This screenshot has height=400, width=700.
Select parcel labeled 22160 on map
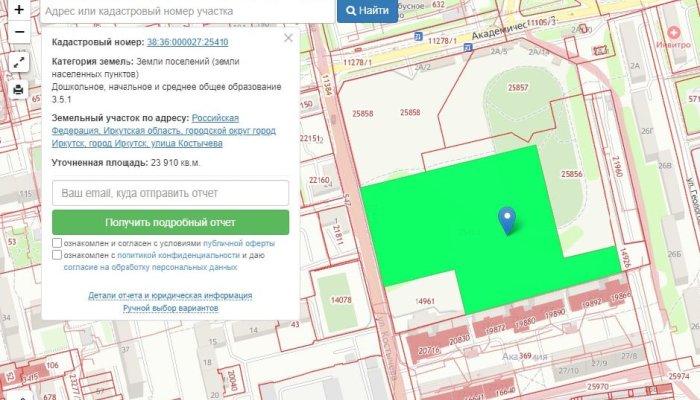point(320,180)
